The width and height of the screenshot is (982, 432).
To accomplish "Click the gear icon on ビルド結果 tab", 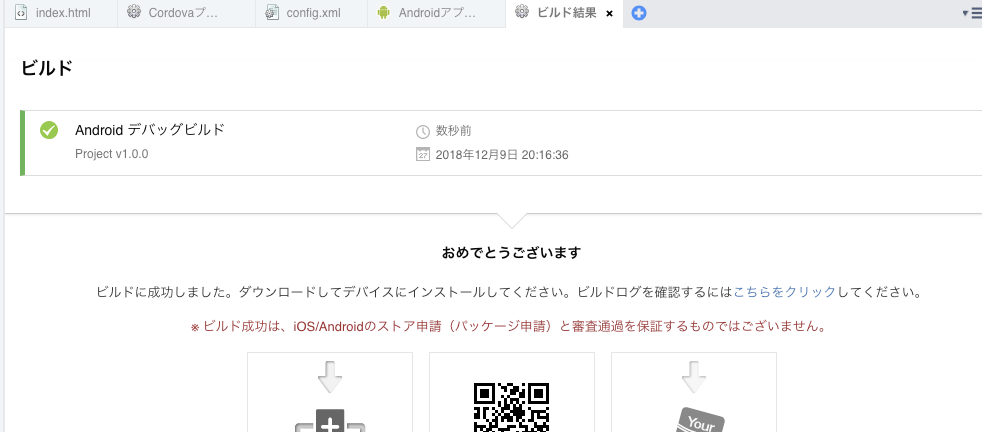I will click(522, 13).
